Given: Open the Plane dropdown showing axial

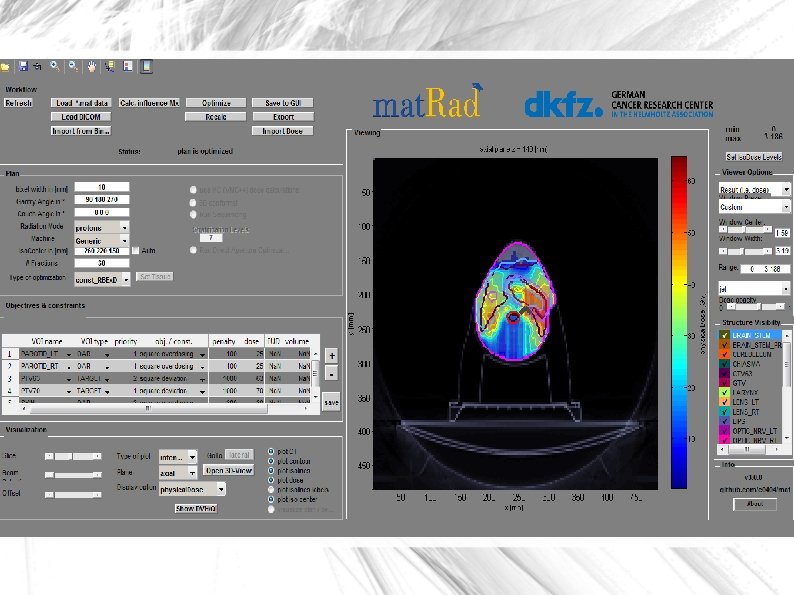Looking at the screenshot, I should pyautogui.click(x=178, y=473).
